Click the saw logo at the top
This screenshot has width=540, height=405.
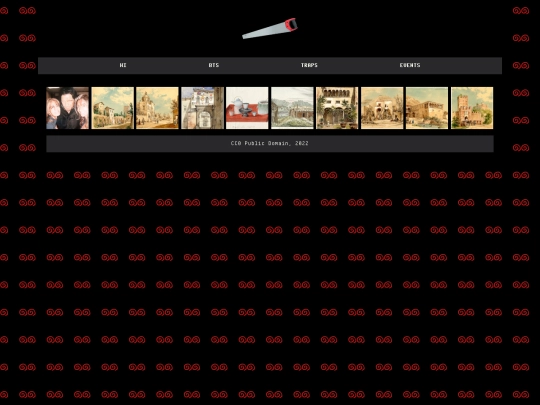tap(270, 28)
